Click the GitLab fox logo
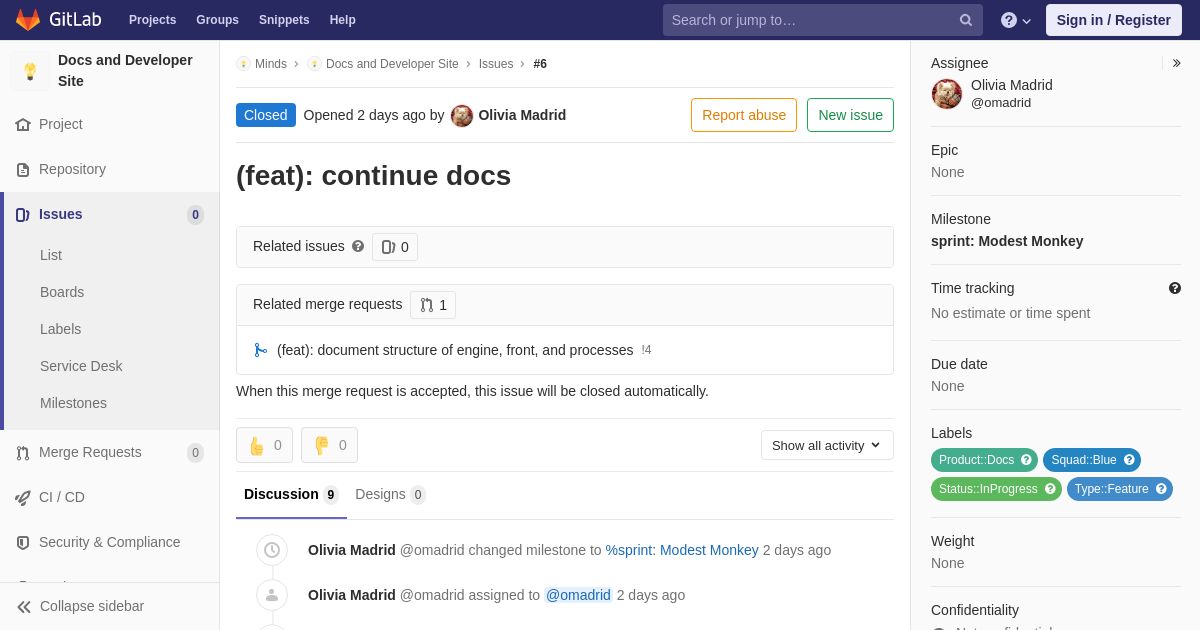Image resolution: width=1200 pixels, height=630 pixels. [x=28, y=20]
